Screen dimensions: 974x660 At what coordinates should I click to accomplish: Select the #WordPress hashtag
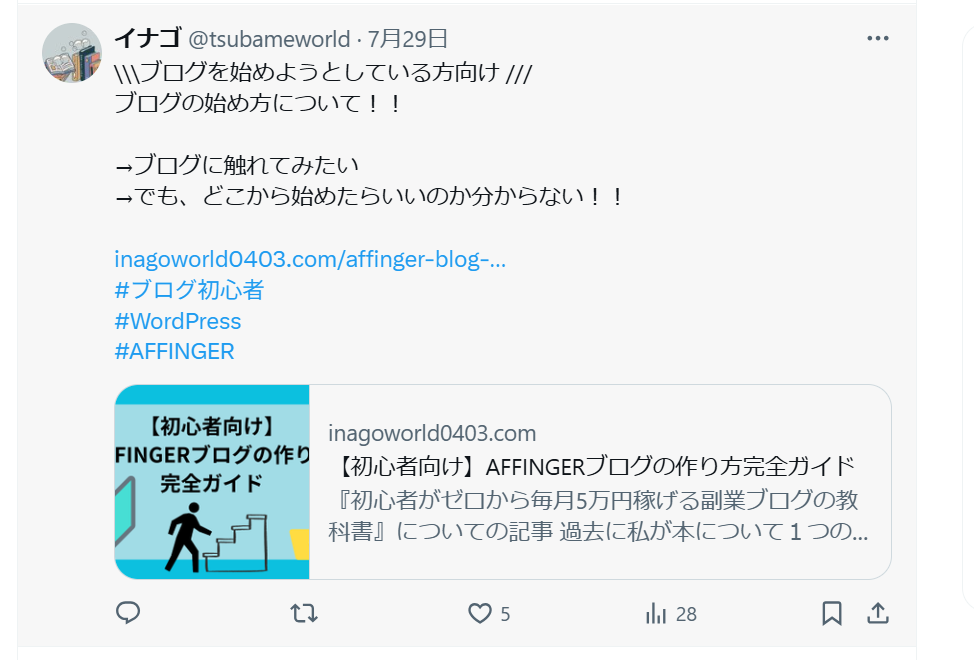178,321
